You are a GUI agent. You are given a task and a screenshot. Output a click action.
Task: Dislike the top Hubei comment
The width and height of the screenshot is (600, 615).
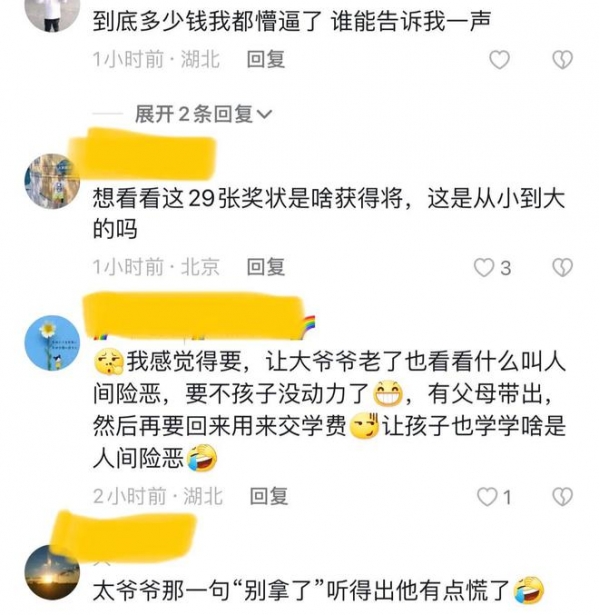[562, 60]
